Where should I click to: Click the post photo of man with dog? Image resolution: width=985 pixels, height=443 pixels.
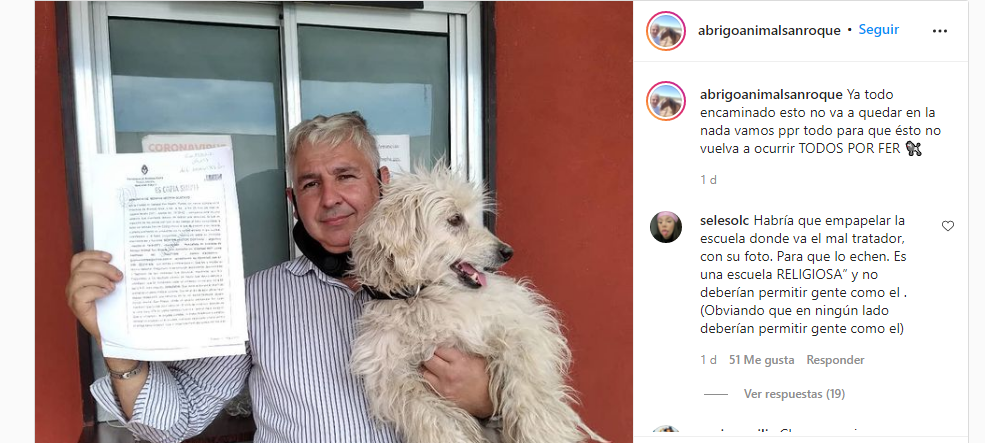click(x=334, y=222)
